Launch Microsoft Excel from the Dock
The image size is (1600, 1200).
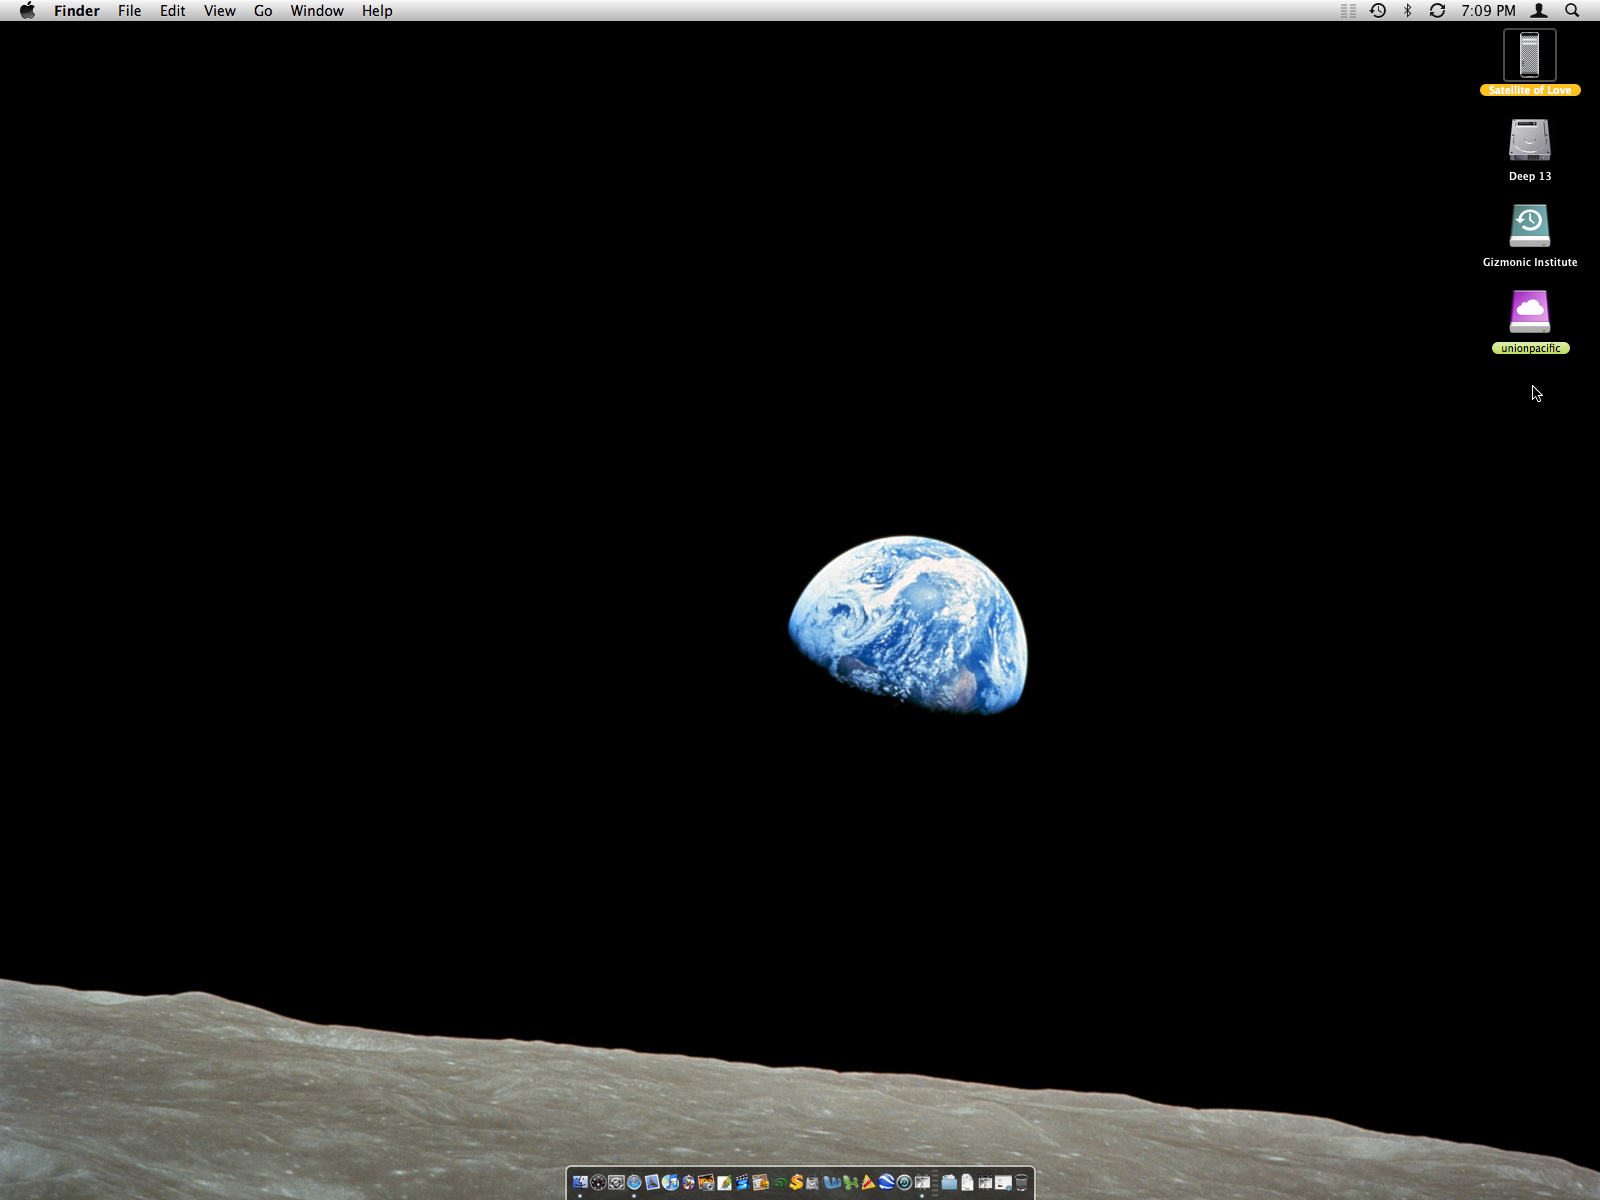(850, 1182)
